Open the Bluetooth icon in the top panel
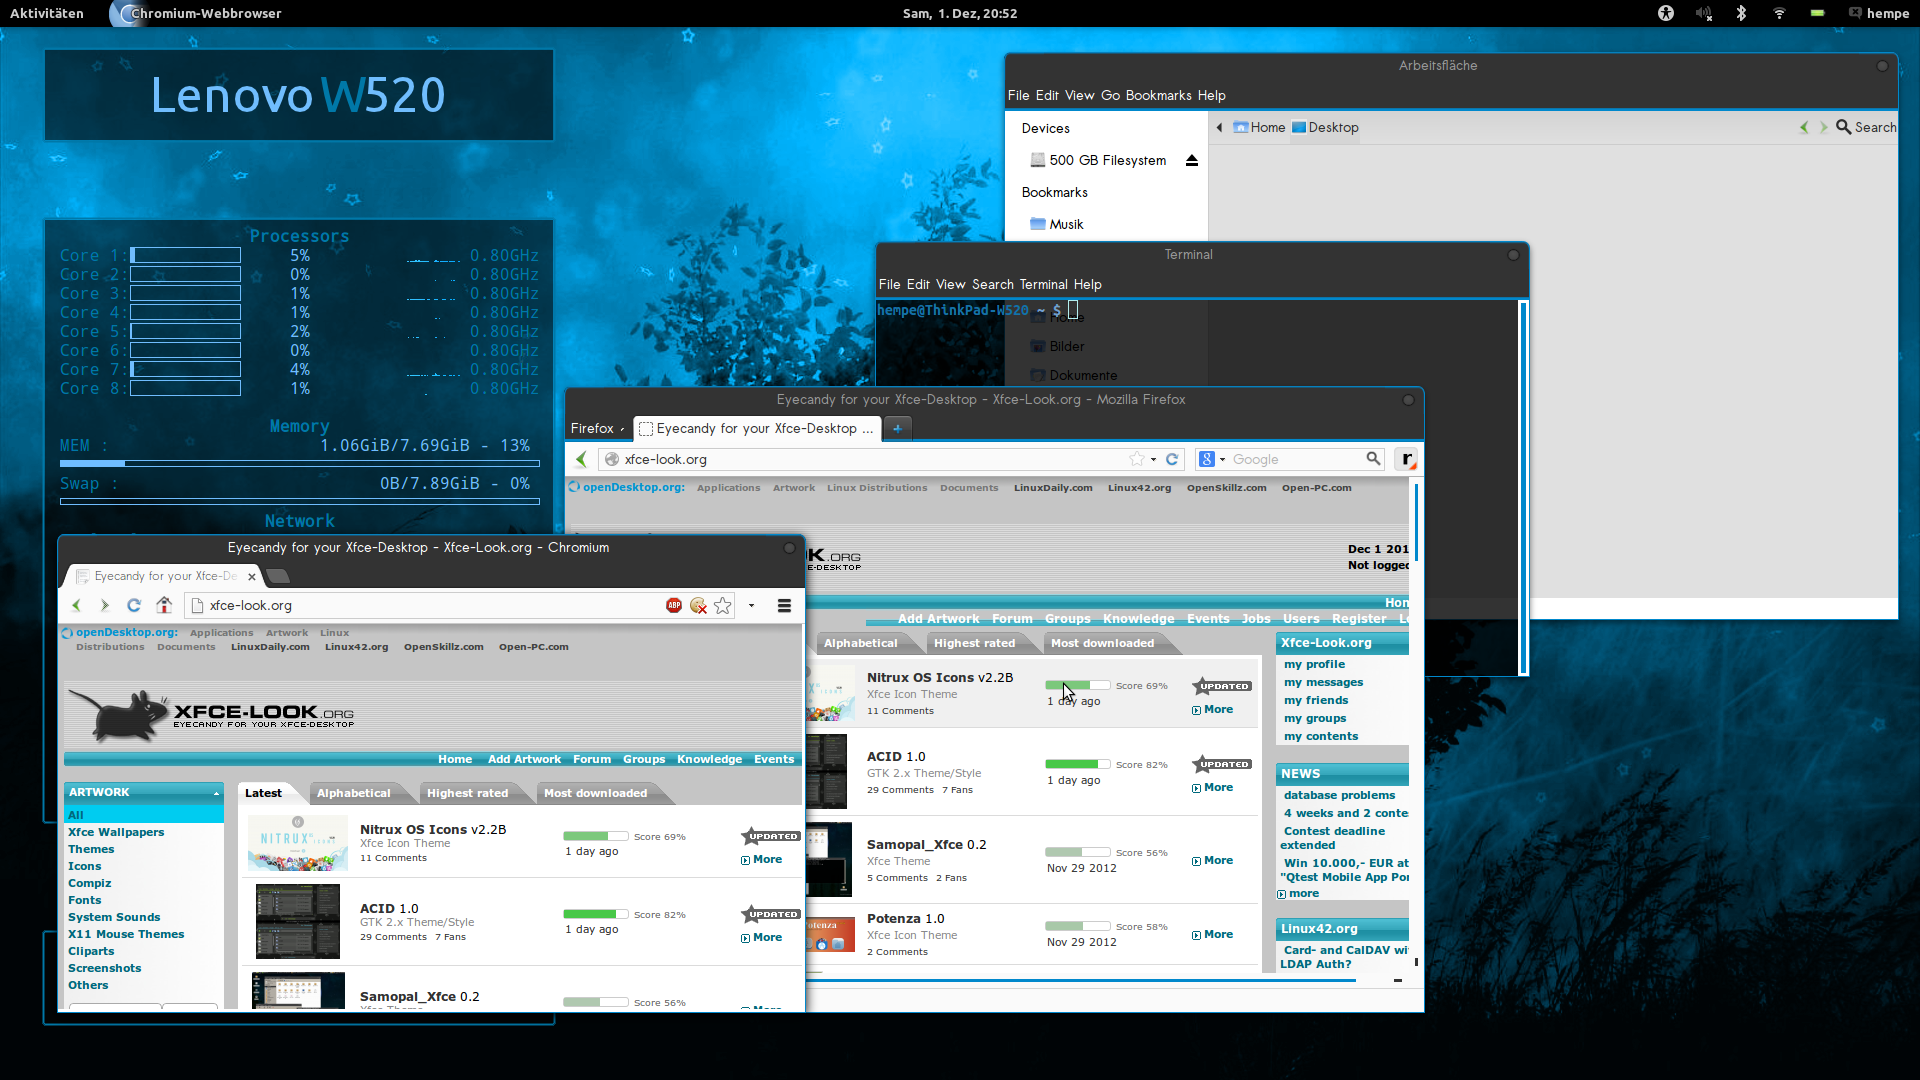The image size is (1920, 1080). (1741, 13)
